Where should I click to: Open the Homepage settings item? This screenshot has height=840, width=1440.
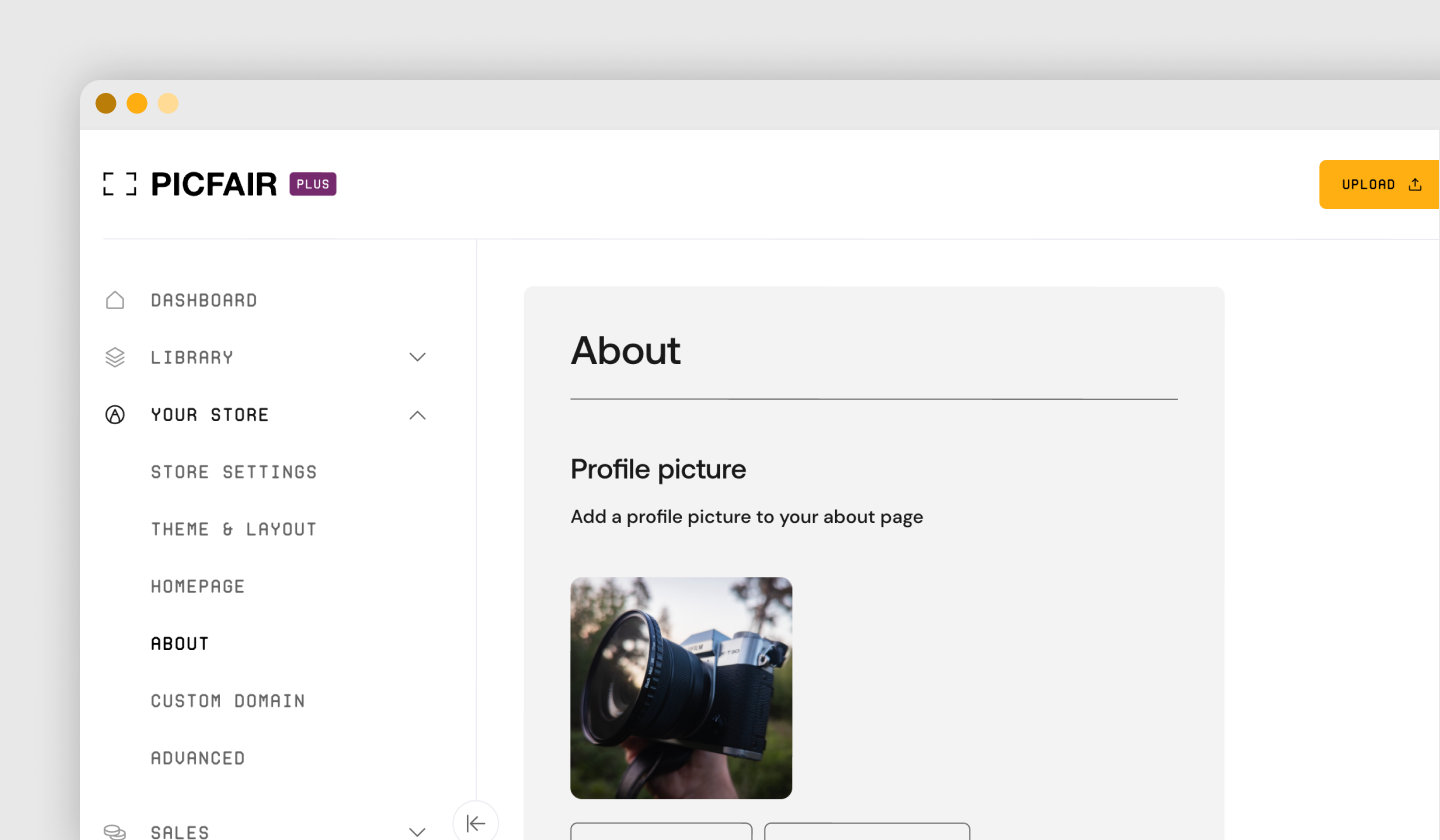[x=198, y=586]
